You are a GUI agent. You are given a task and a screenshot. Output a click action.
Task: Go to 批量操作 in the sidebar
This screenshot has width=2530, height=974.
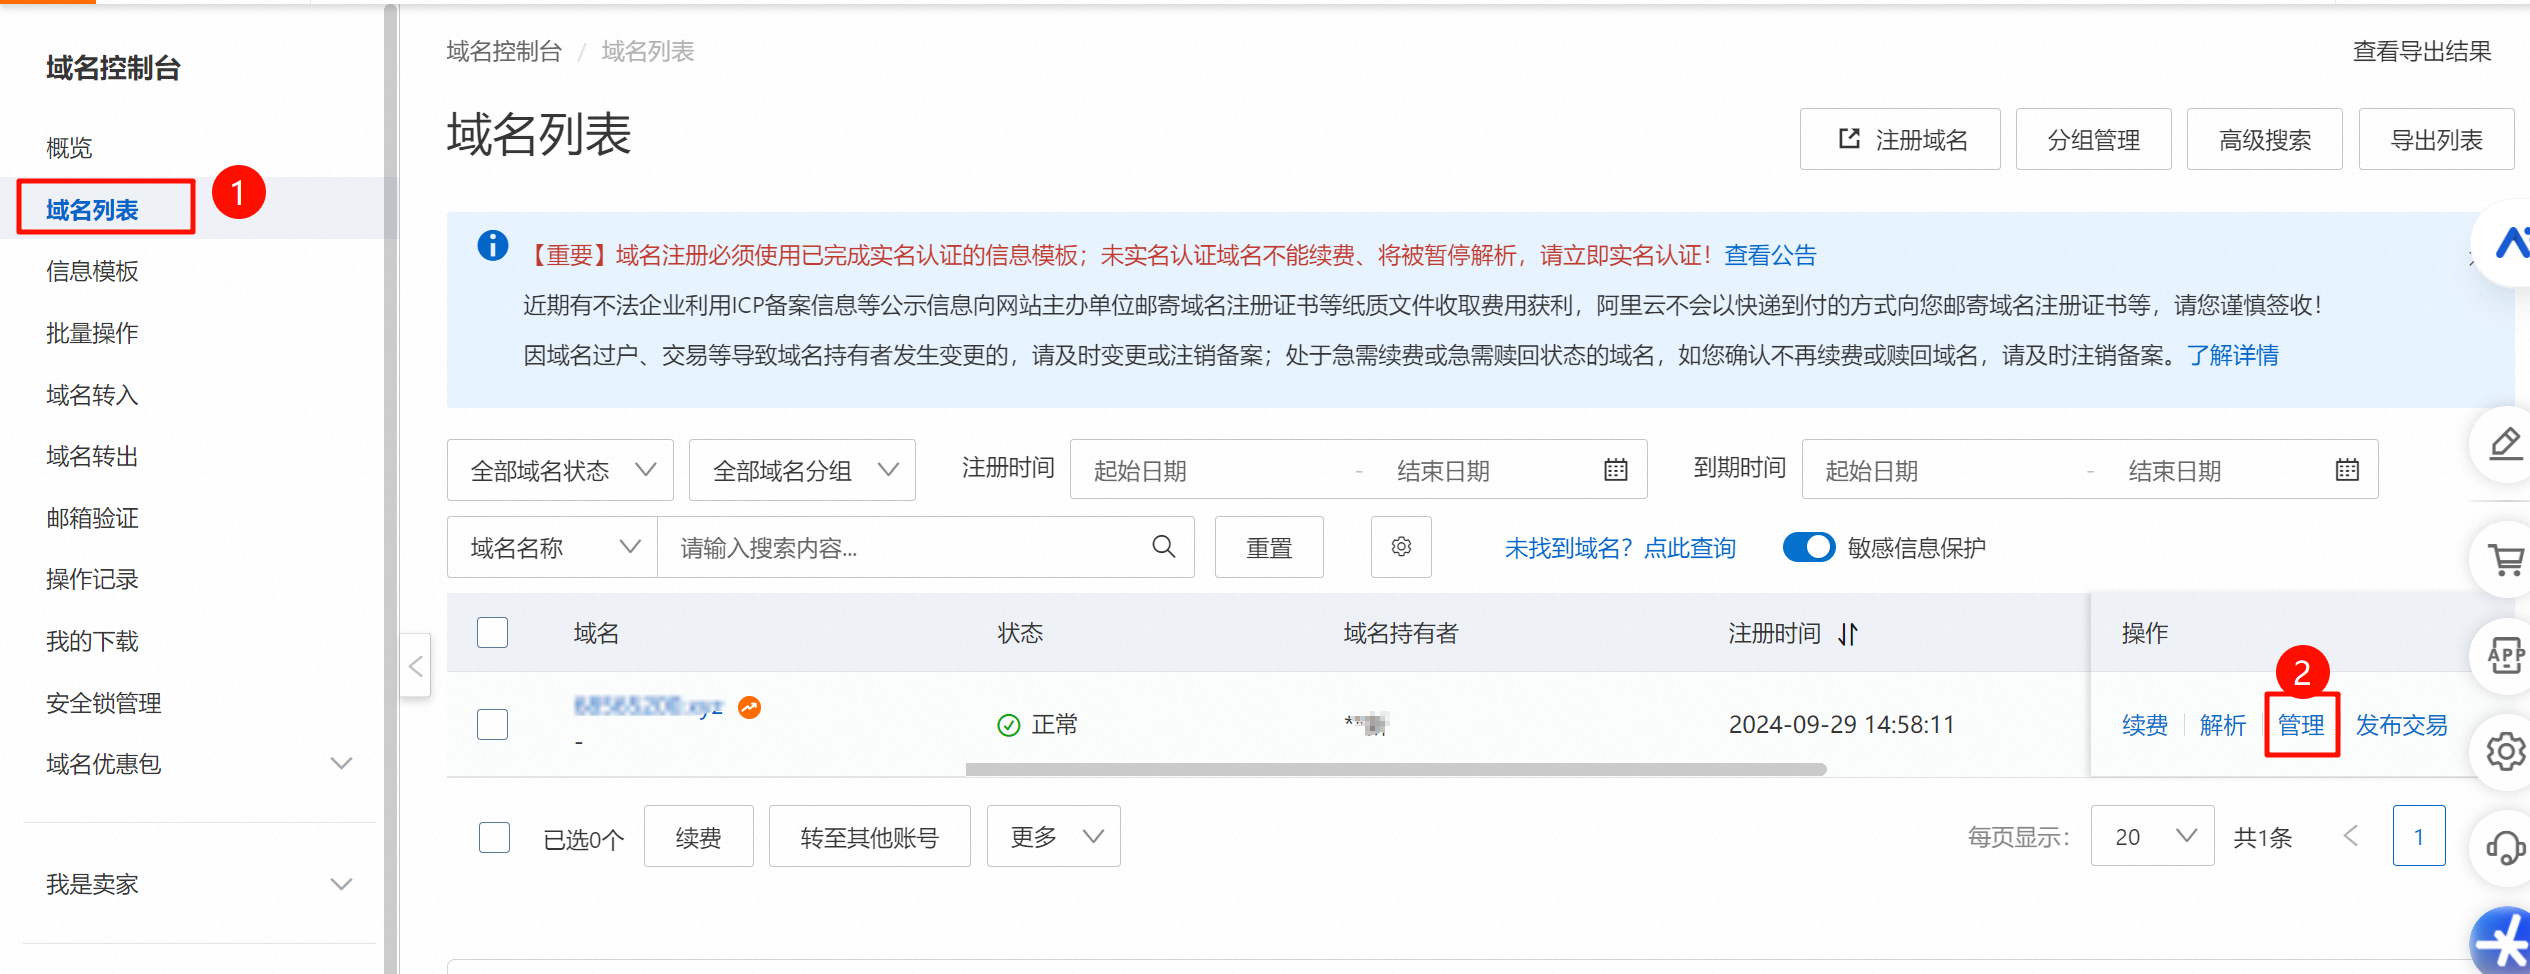pyautogui.click(x=92, y=333)
